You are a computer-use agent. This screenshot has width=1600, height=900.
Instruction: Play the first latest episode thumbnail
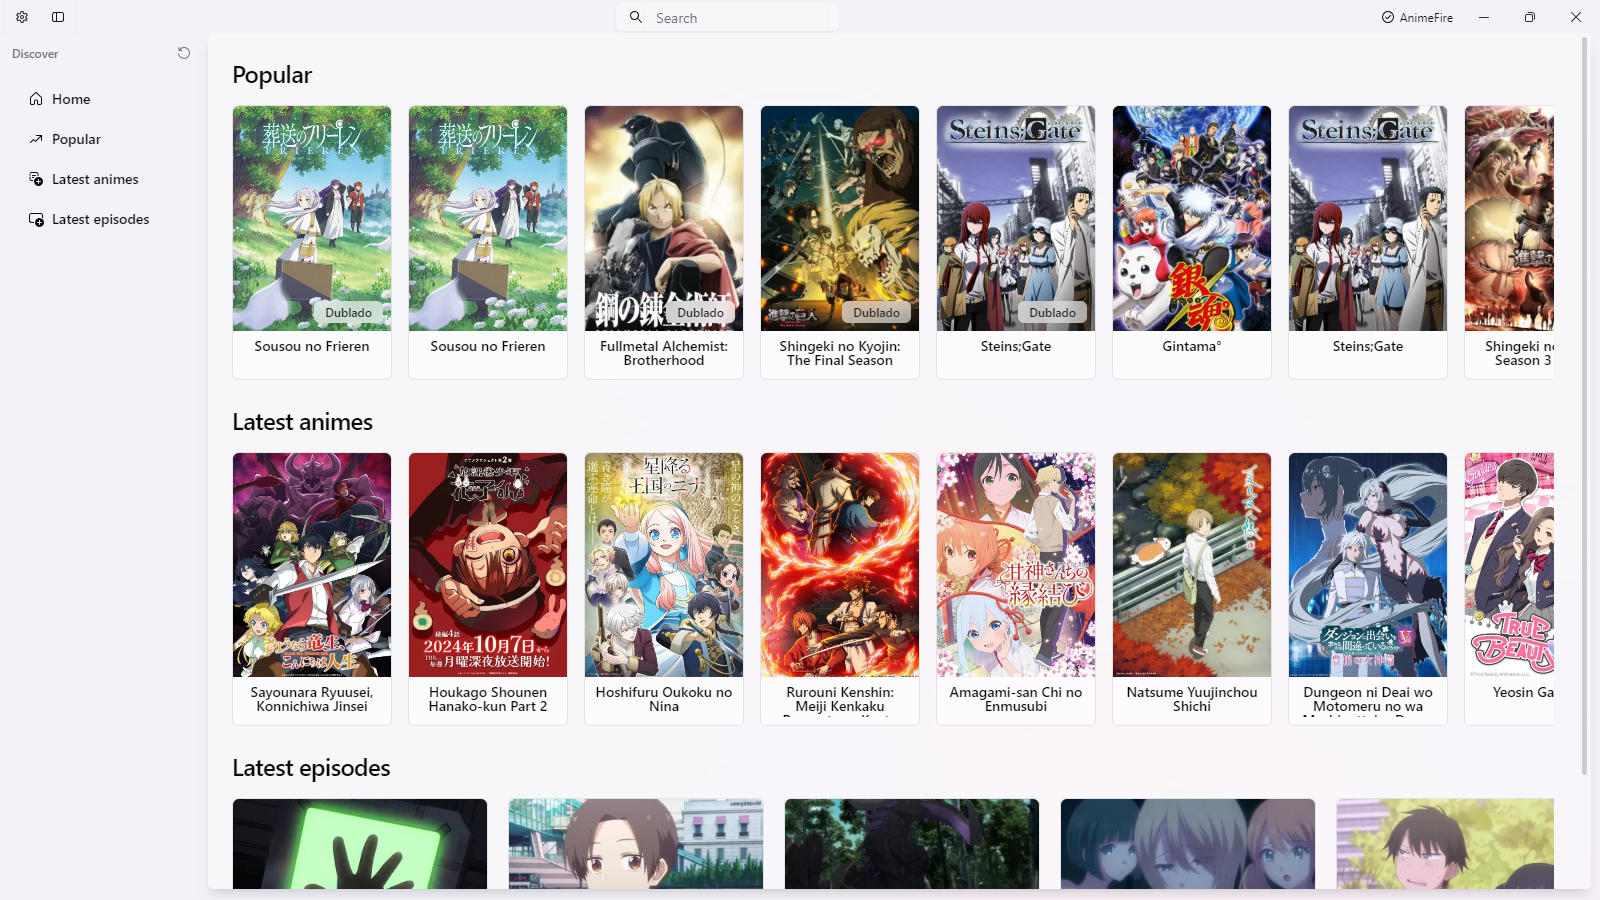360,843
